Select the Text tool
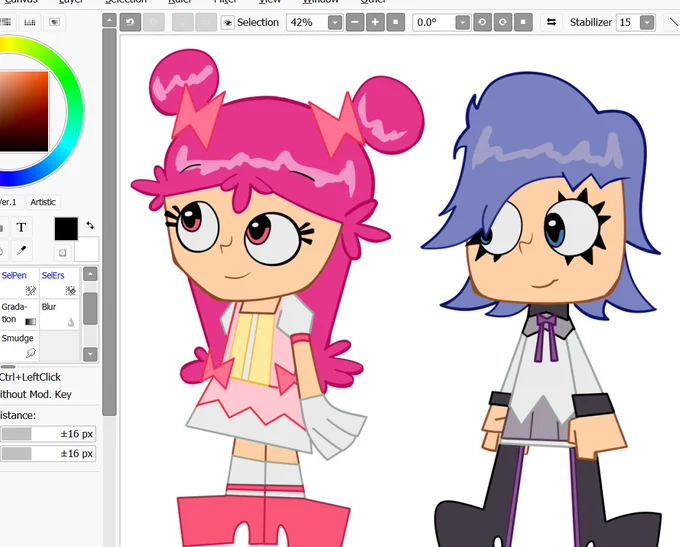The height and width of the screenshot is (547, 680). [x=21, y=227]
